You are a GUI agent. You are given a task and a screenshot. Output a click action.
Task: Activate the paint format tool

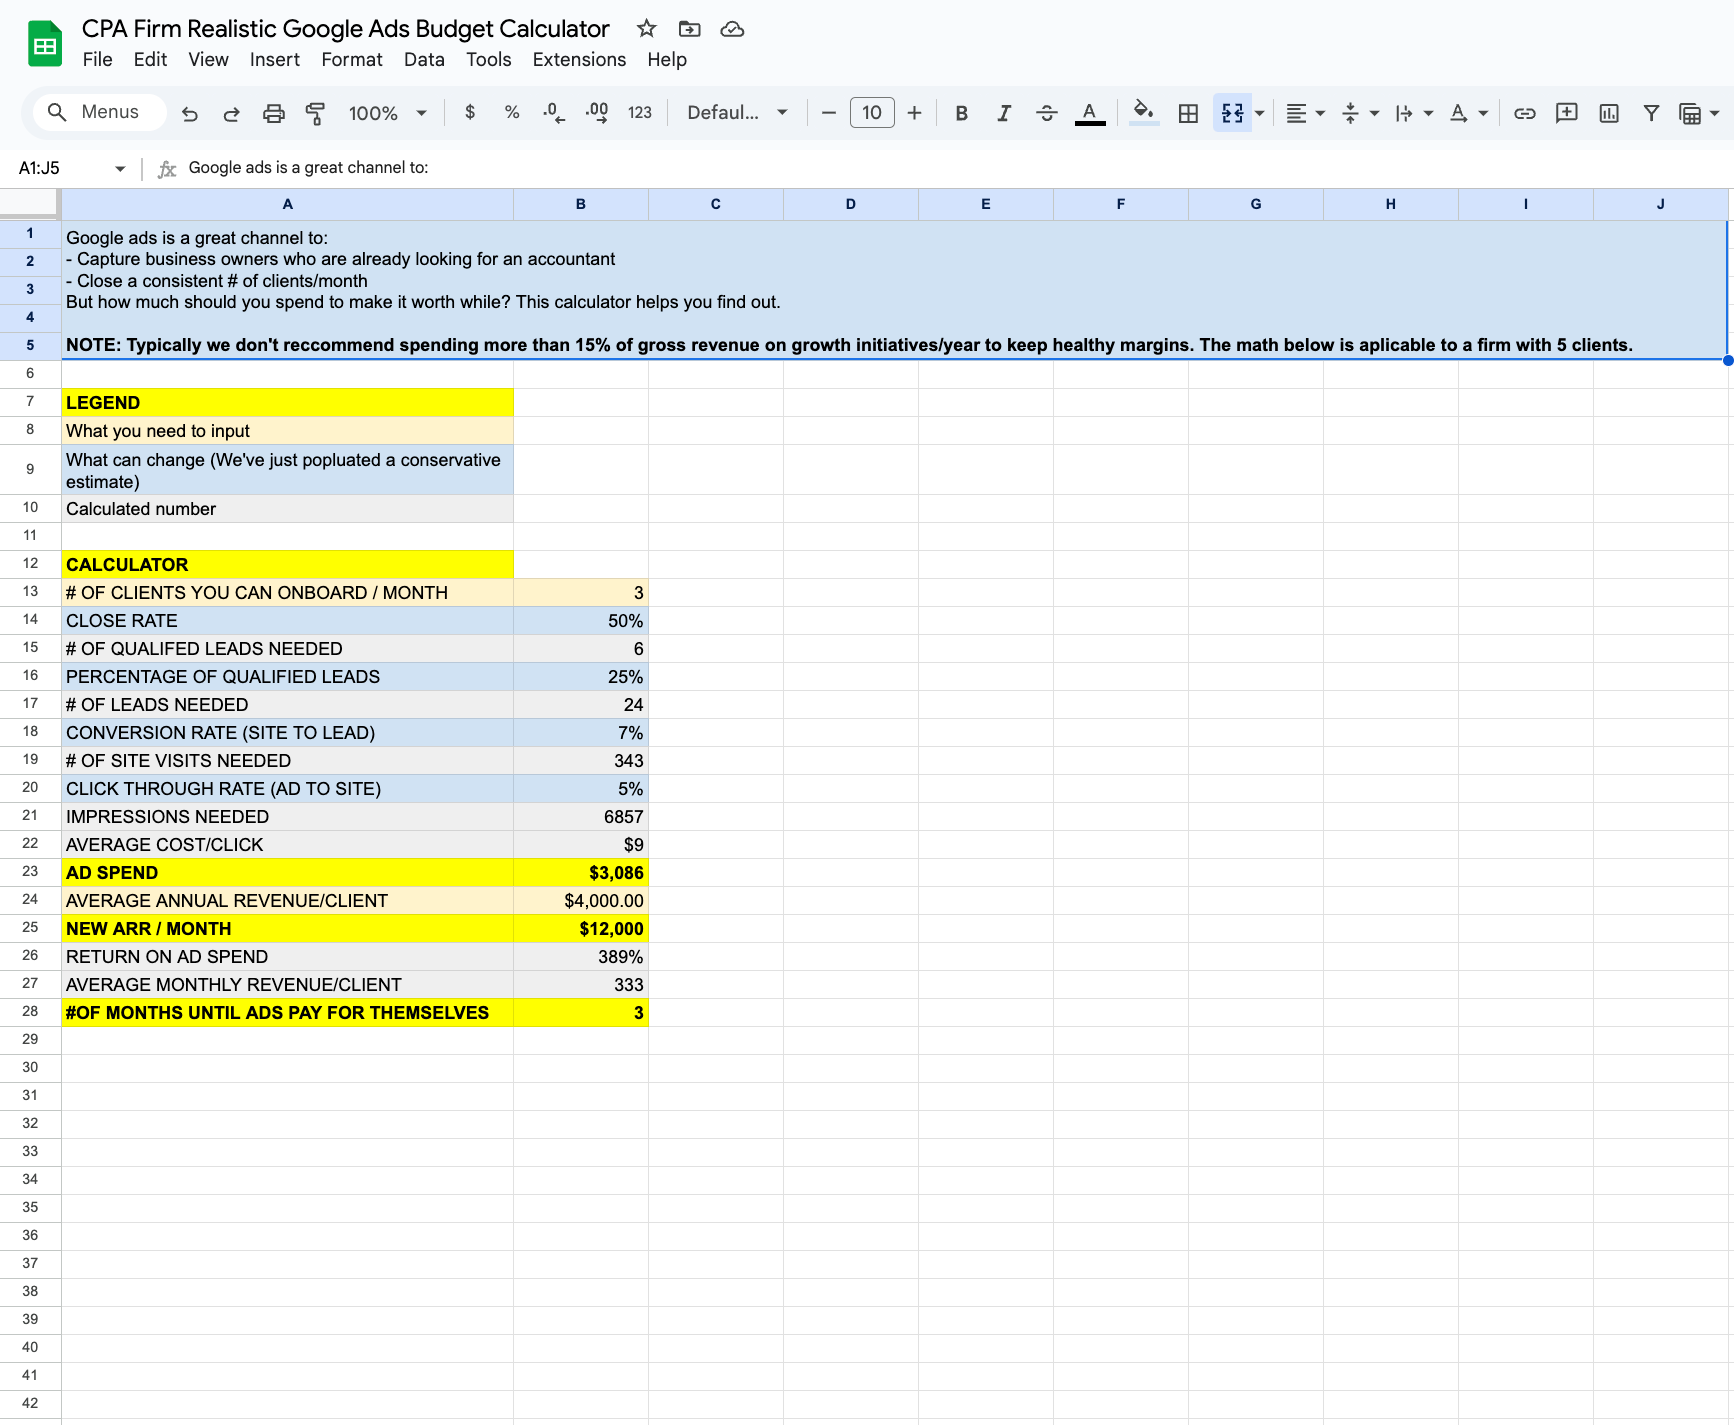pos(315,113)
